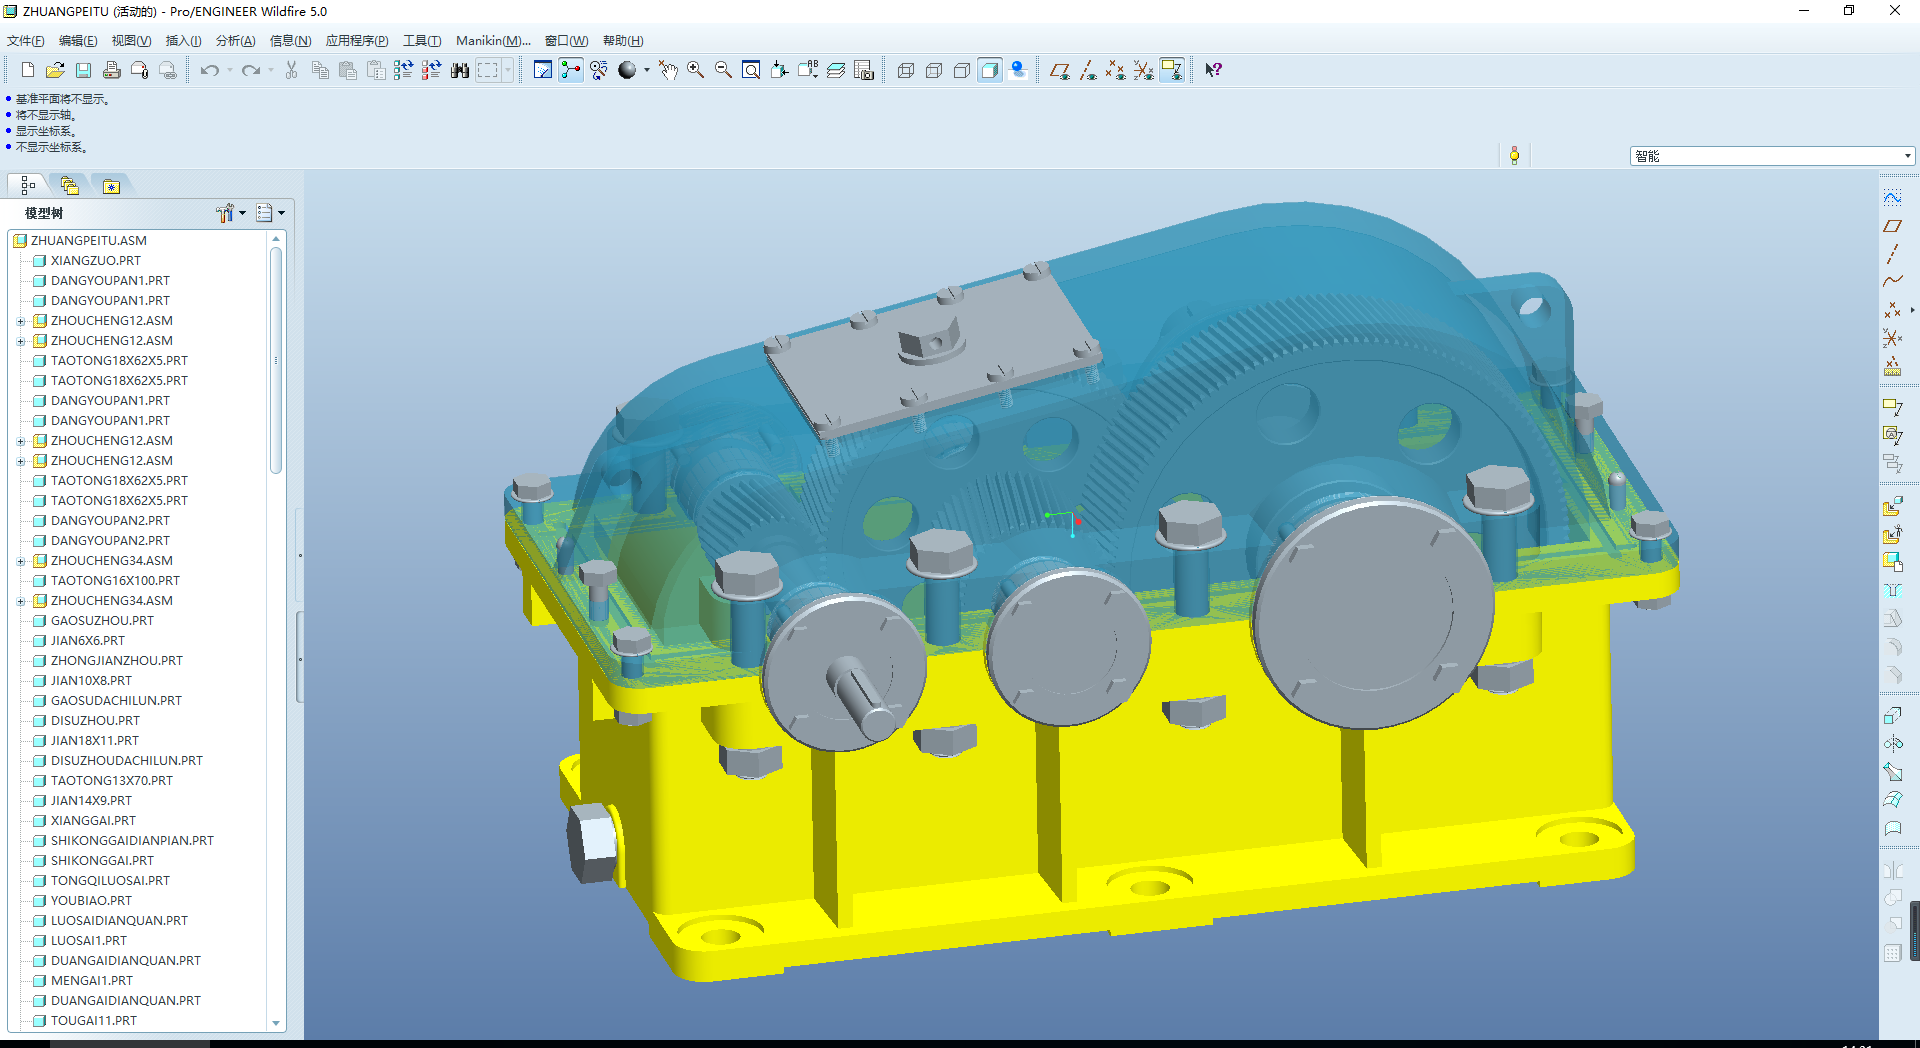Click the Find binoculars icon

point(460,70)
